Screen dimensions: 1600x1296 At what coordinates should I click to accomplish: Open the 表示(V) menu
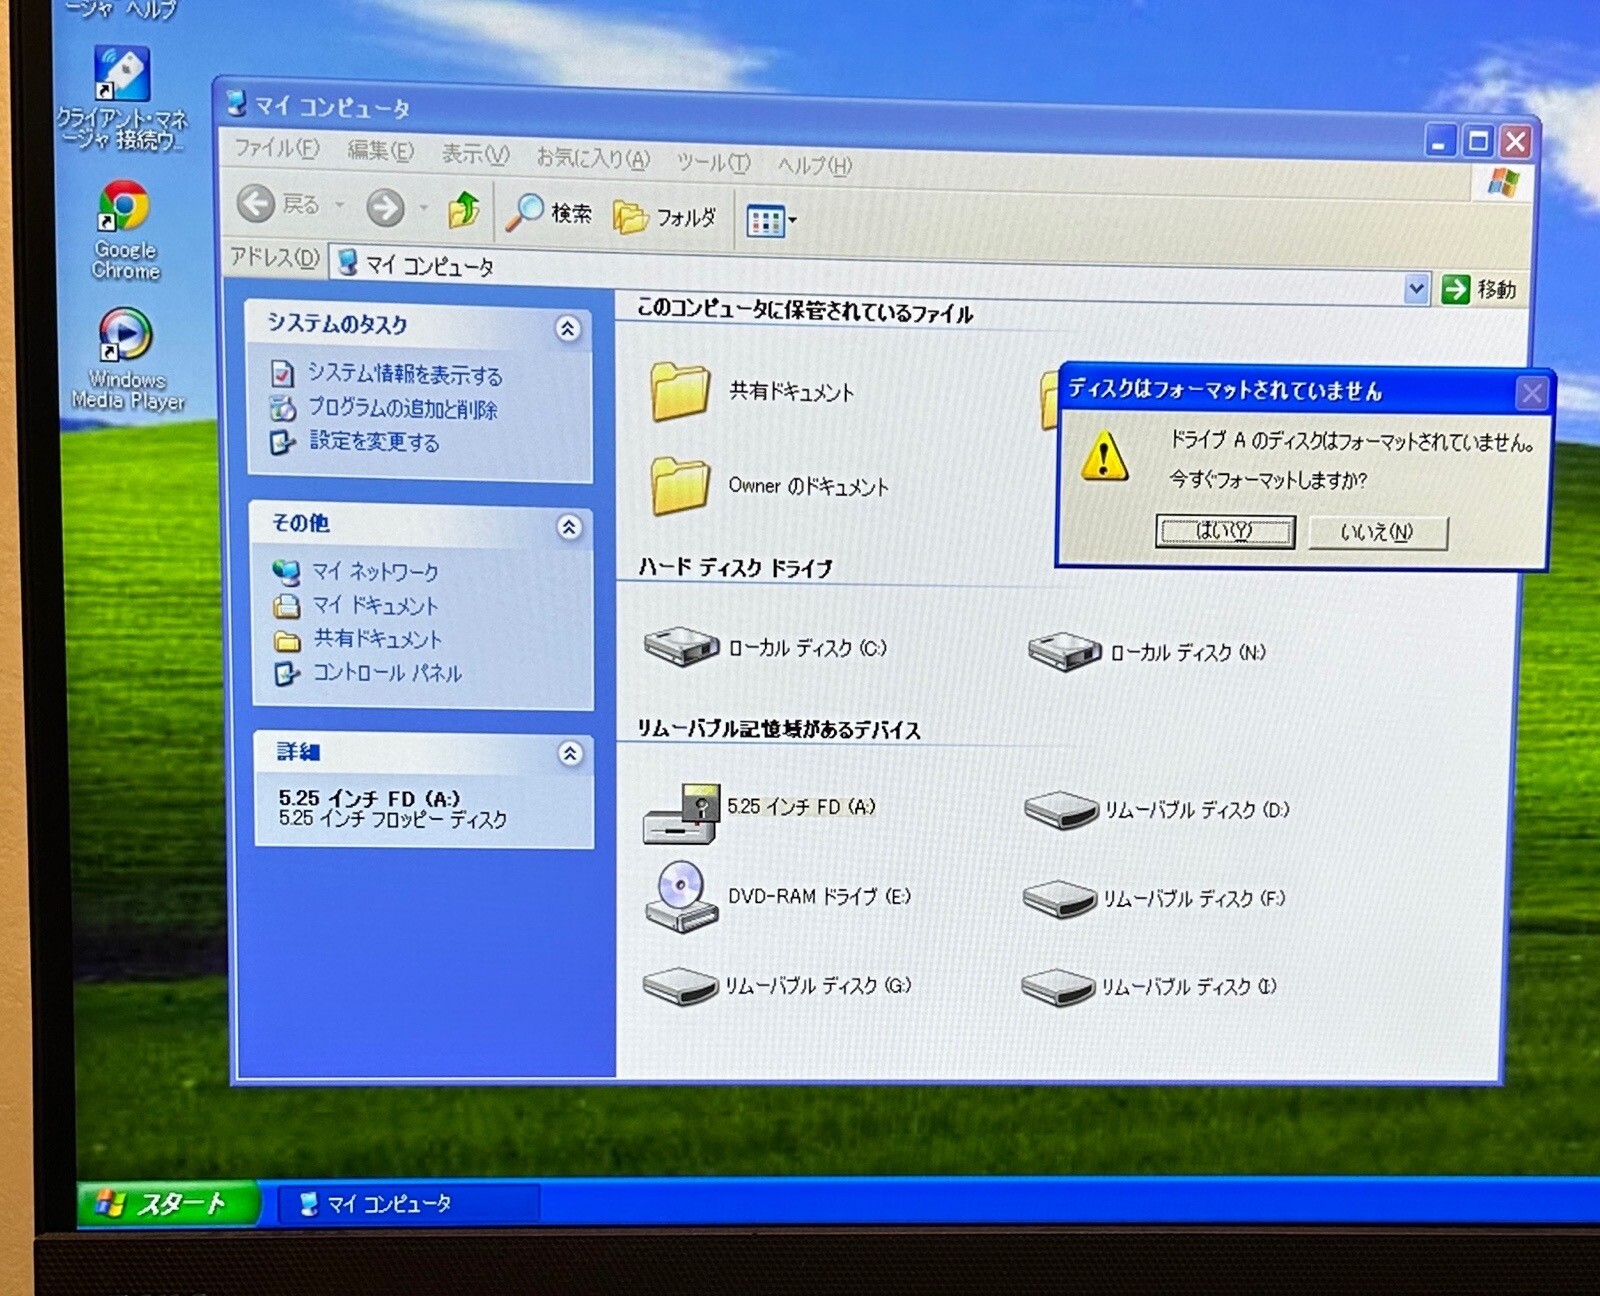click(476, 154)
